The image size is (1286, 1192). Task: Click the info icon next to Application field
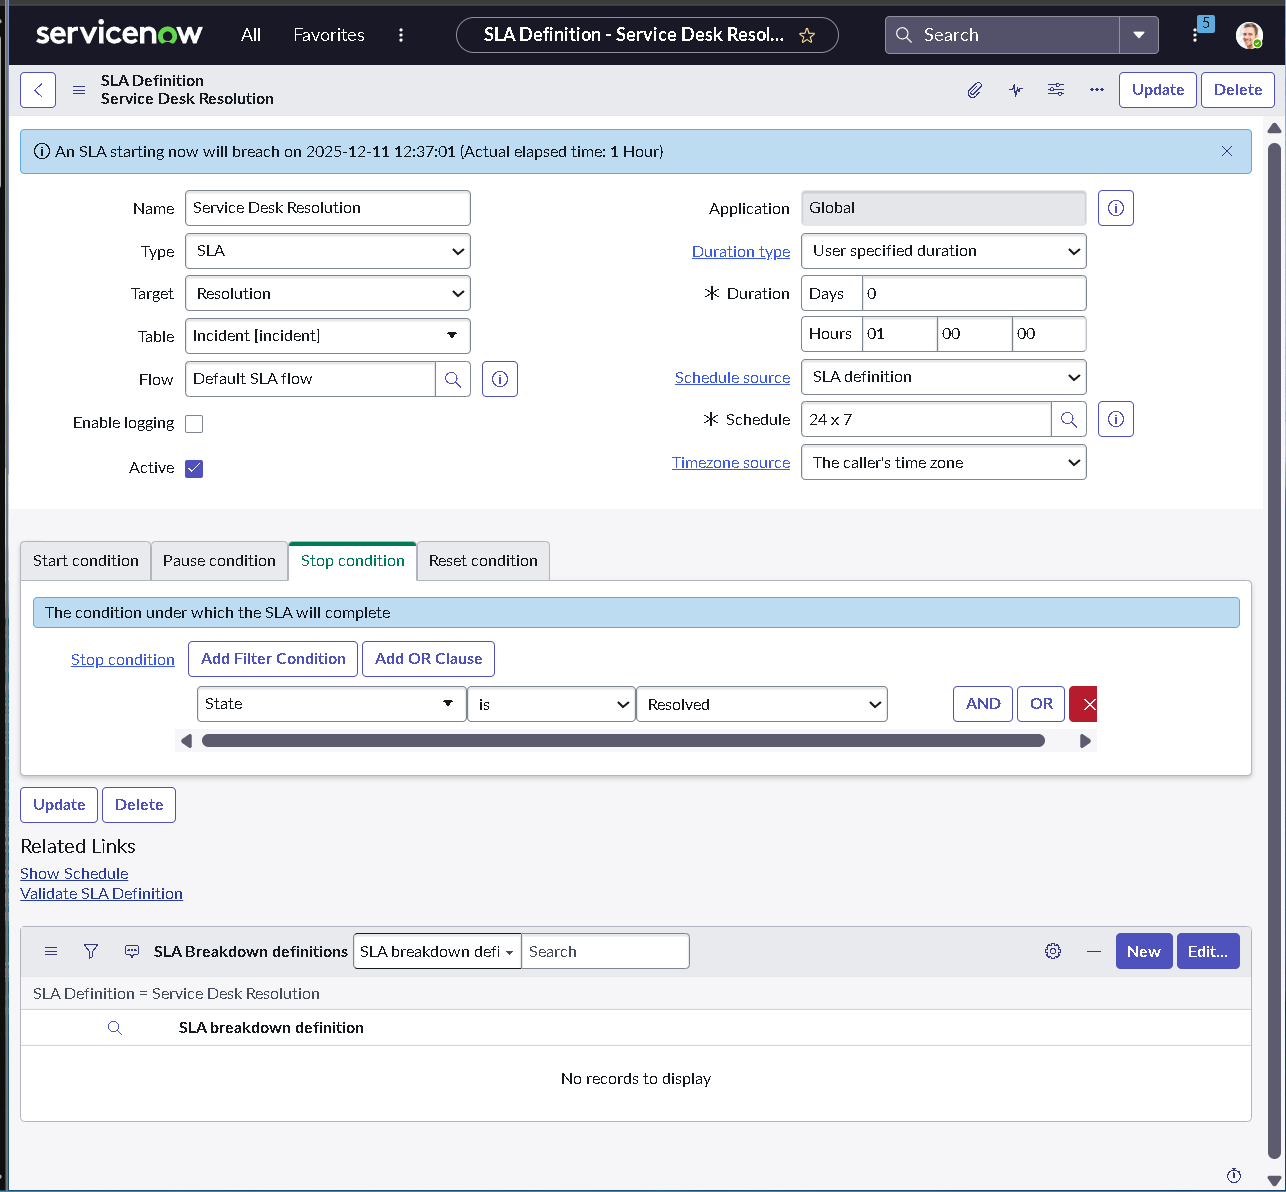1115,208
